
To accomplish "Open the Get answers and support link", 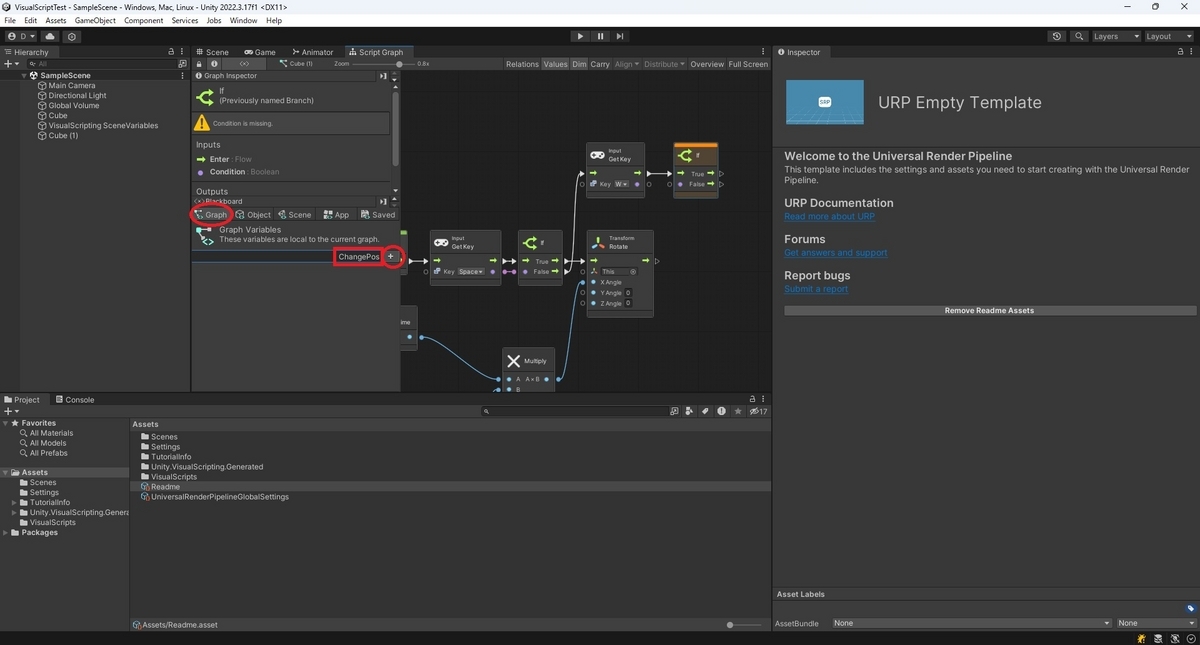I will click(835, 253).
